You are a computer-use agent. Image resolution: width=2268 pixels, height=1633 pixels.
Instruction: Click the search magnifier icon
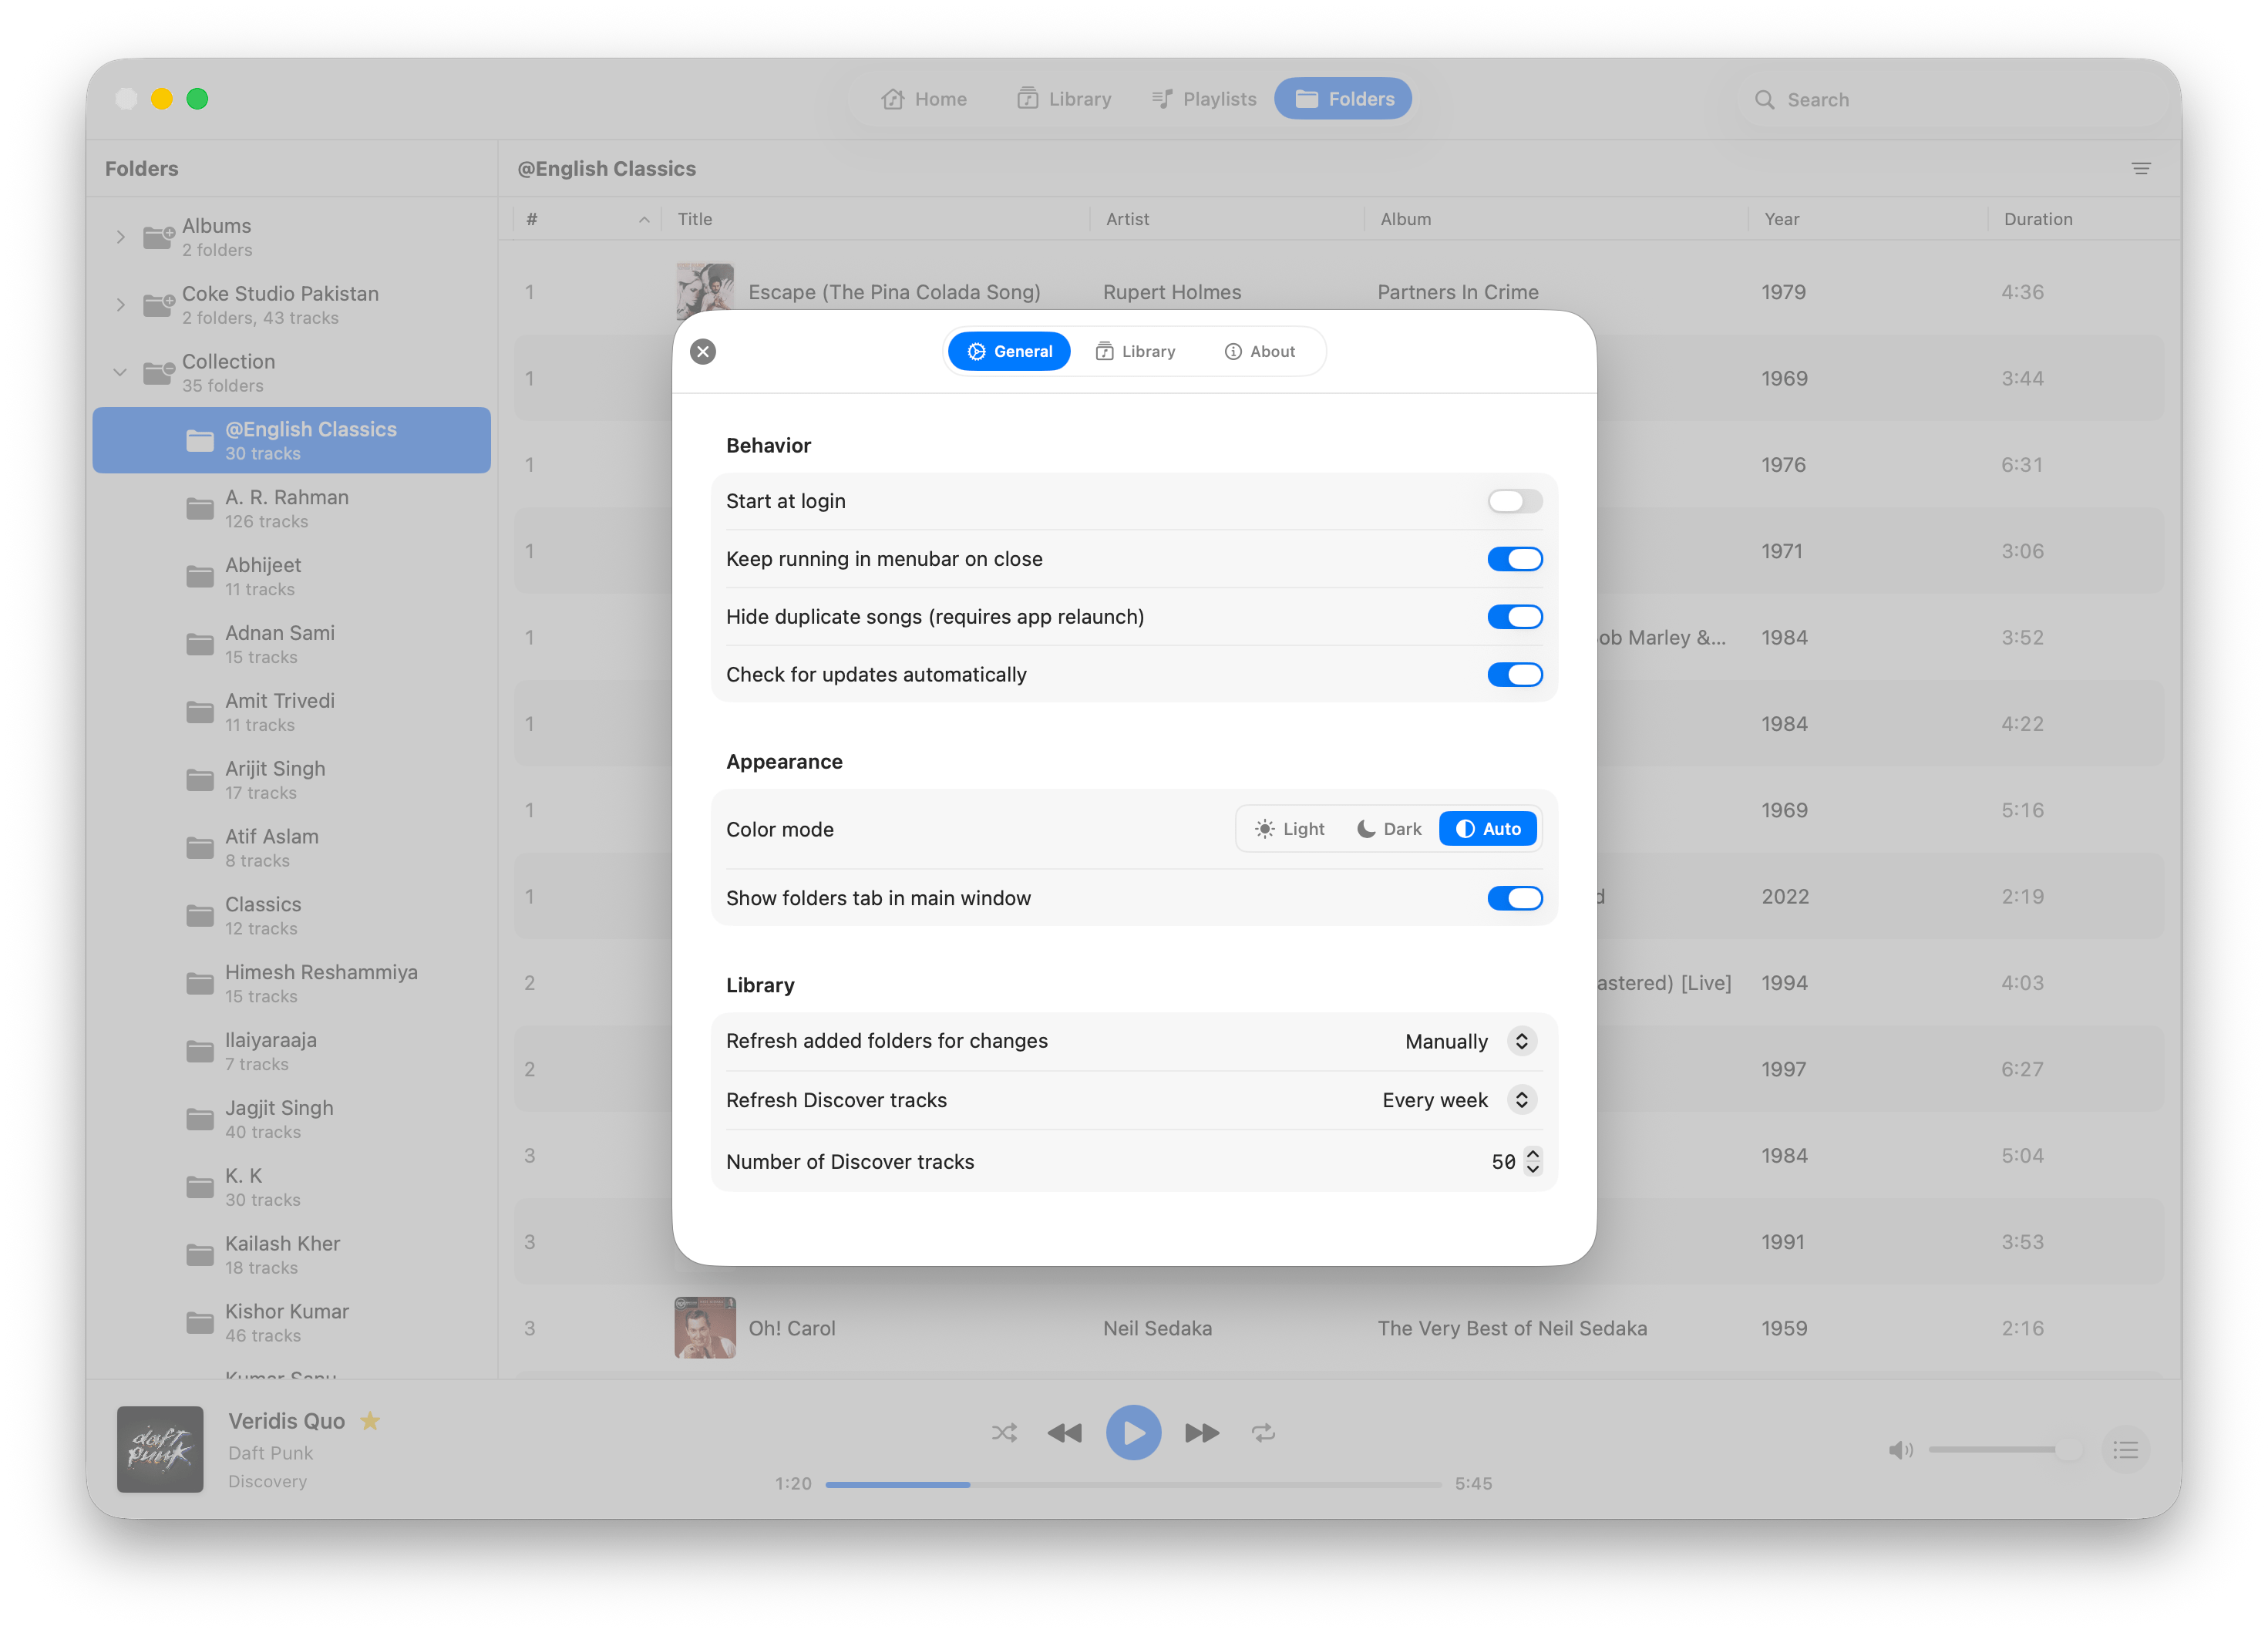point(1765,100)
